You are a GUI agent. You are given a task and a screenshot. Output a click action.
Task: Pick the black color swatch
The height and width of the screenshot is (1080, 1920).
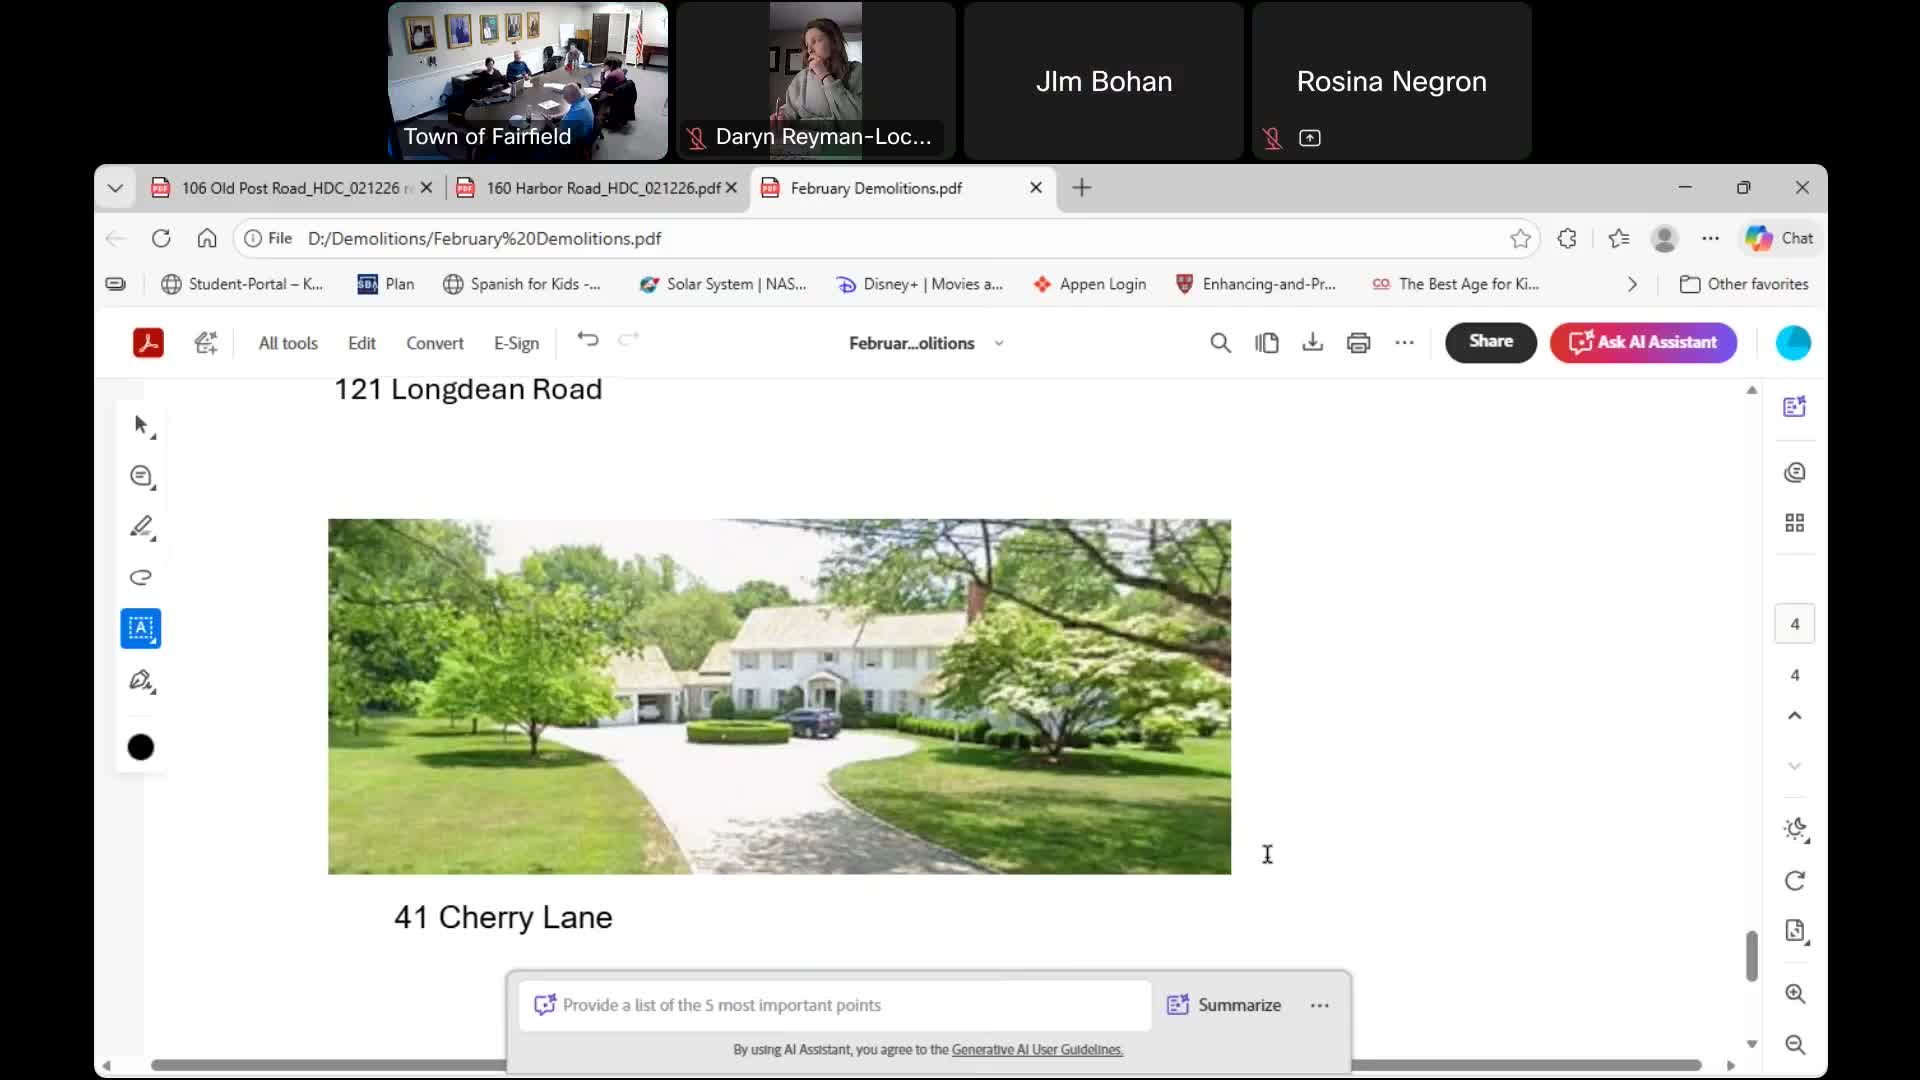tap(141, 747)
